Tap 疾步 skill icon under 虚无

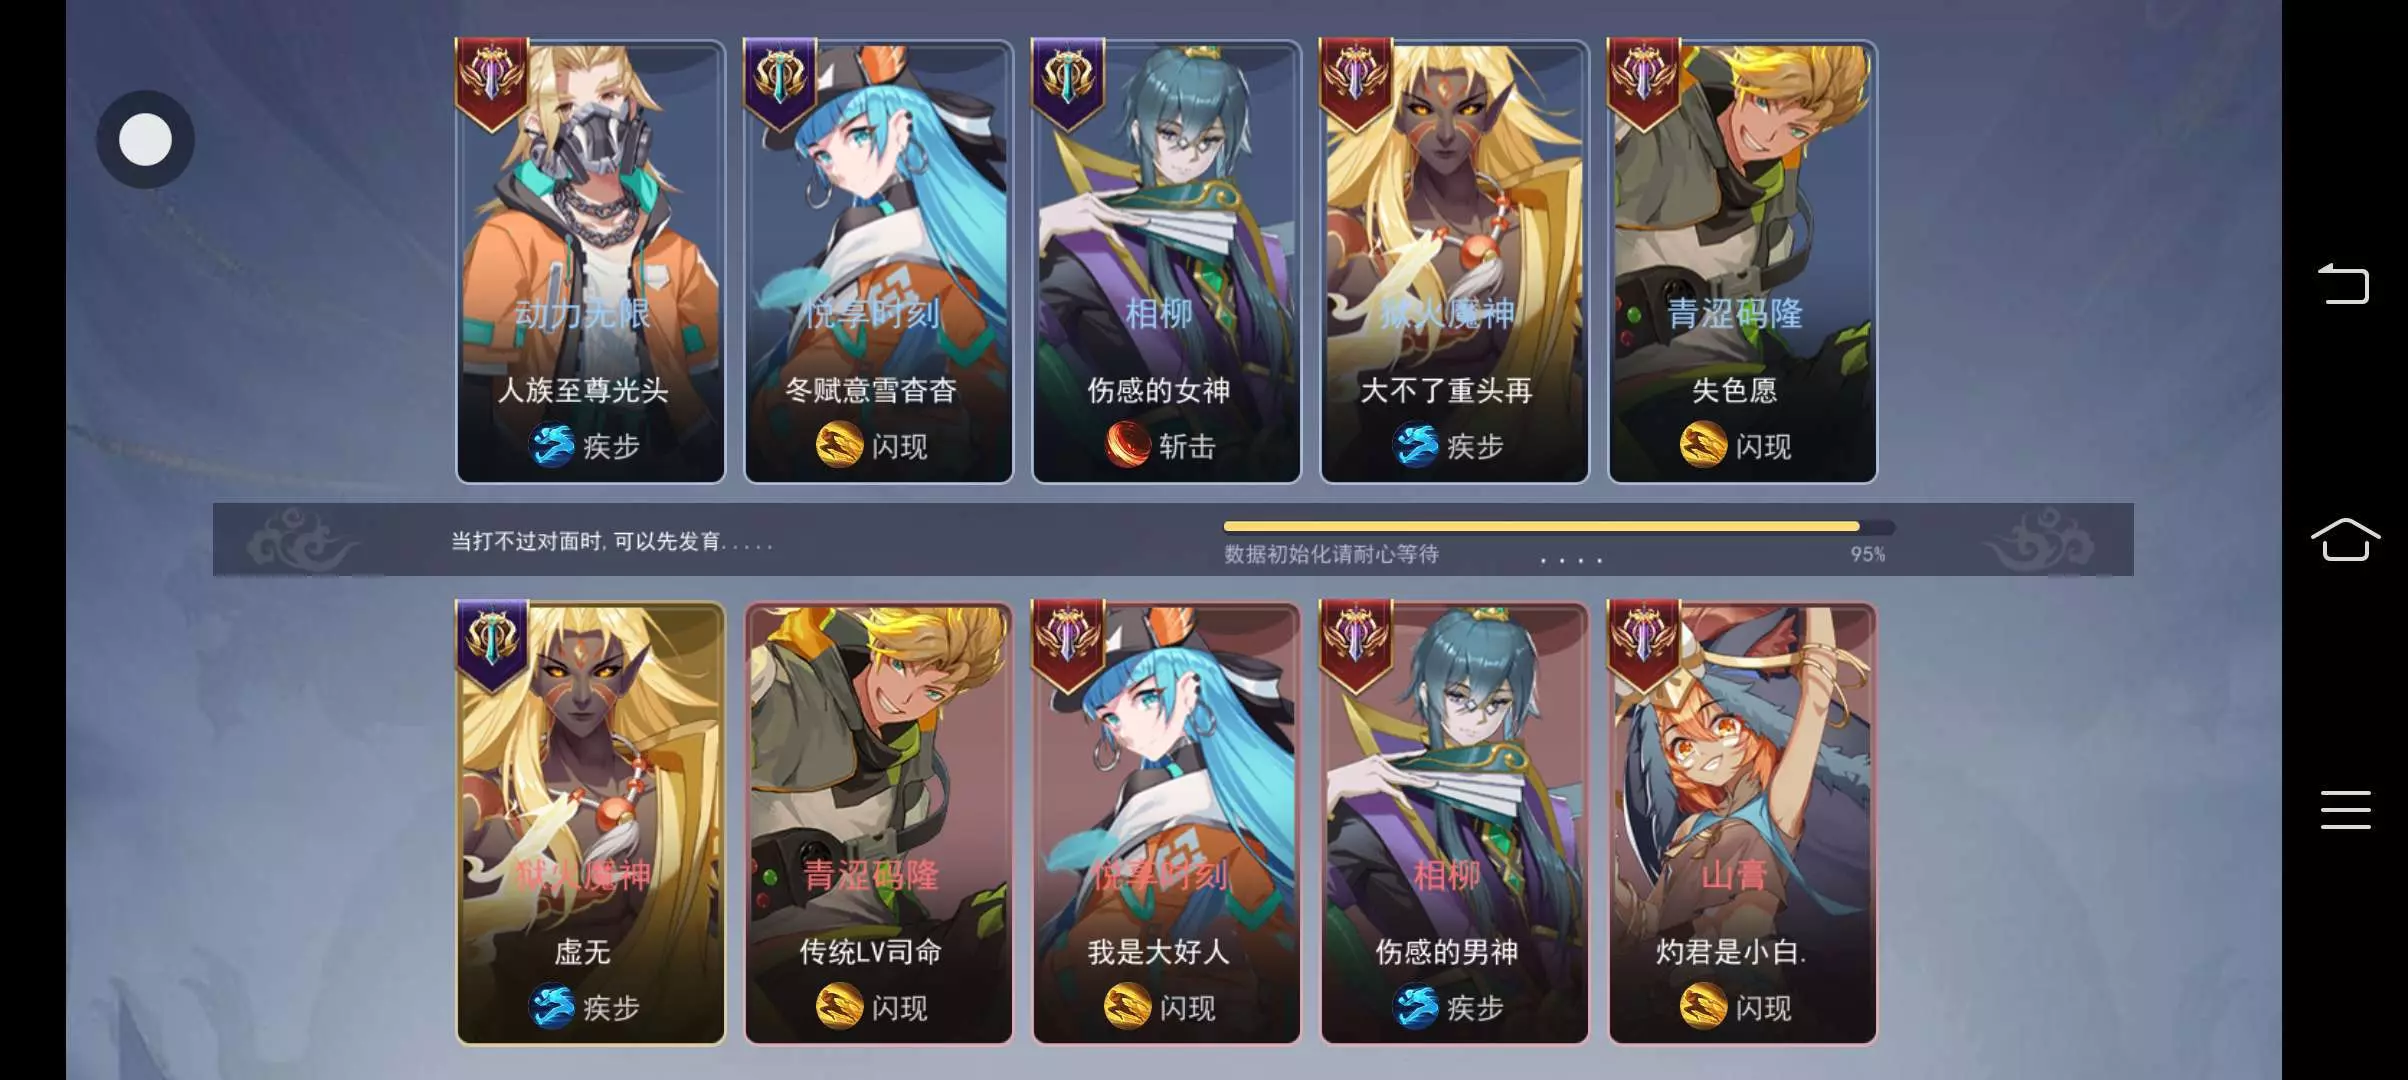point(553,1007)
